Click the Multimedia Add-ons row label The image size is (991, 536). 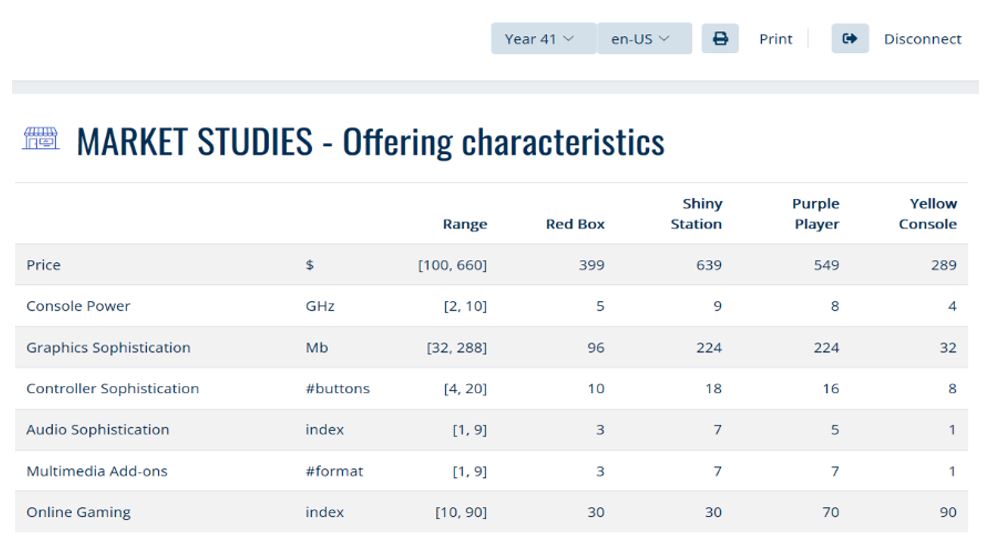(97, 471)
